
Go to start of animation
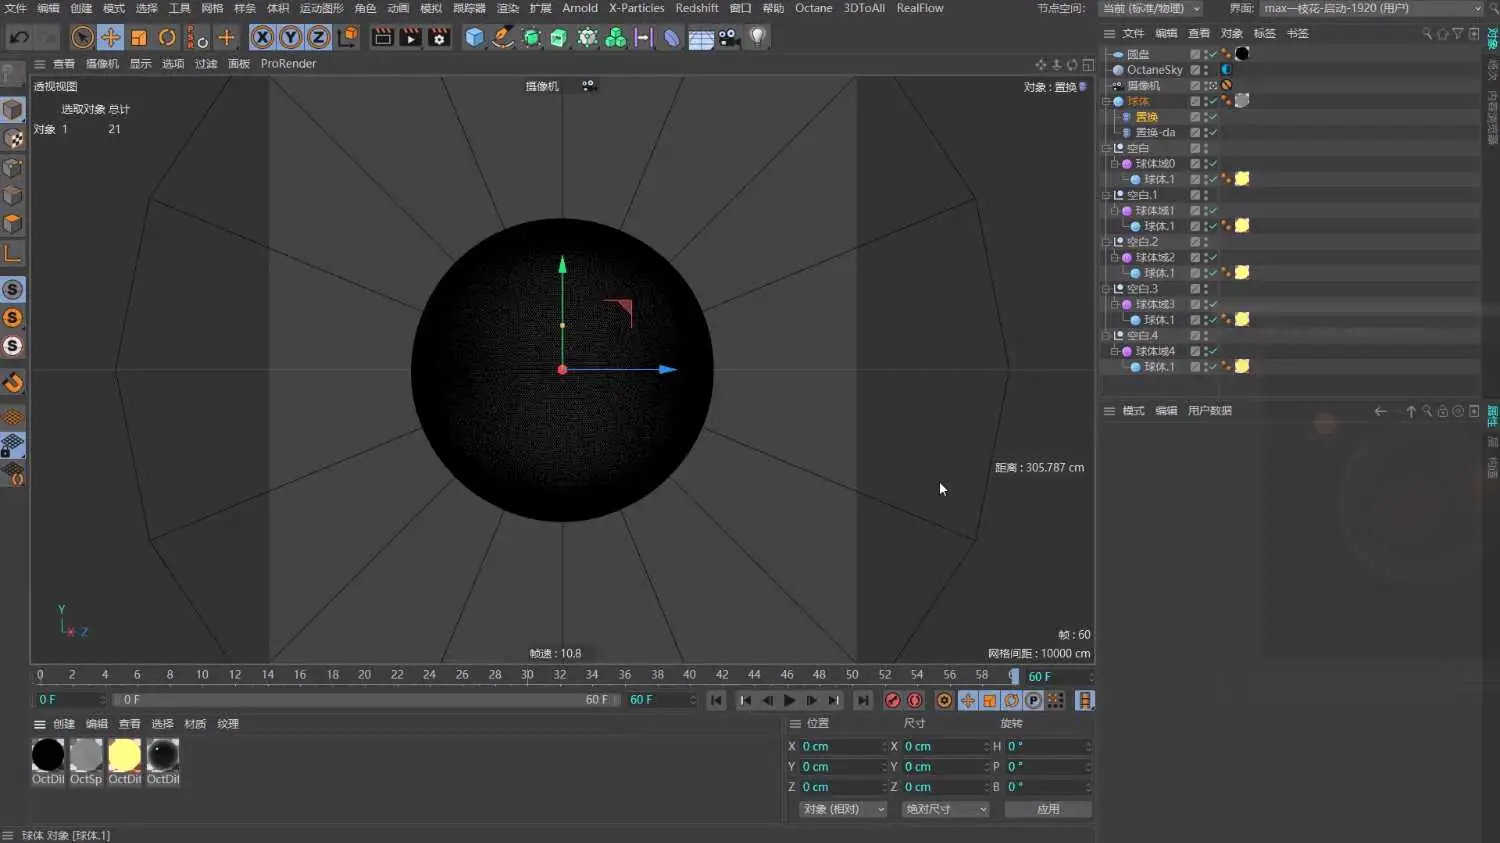pyautogui.click(x=716, y=701)
